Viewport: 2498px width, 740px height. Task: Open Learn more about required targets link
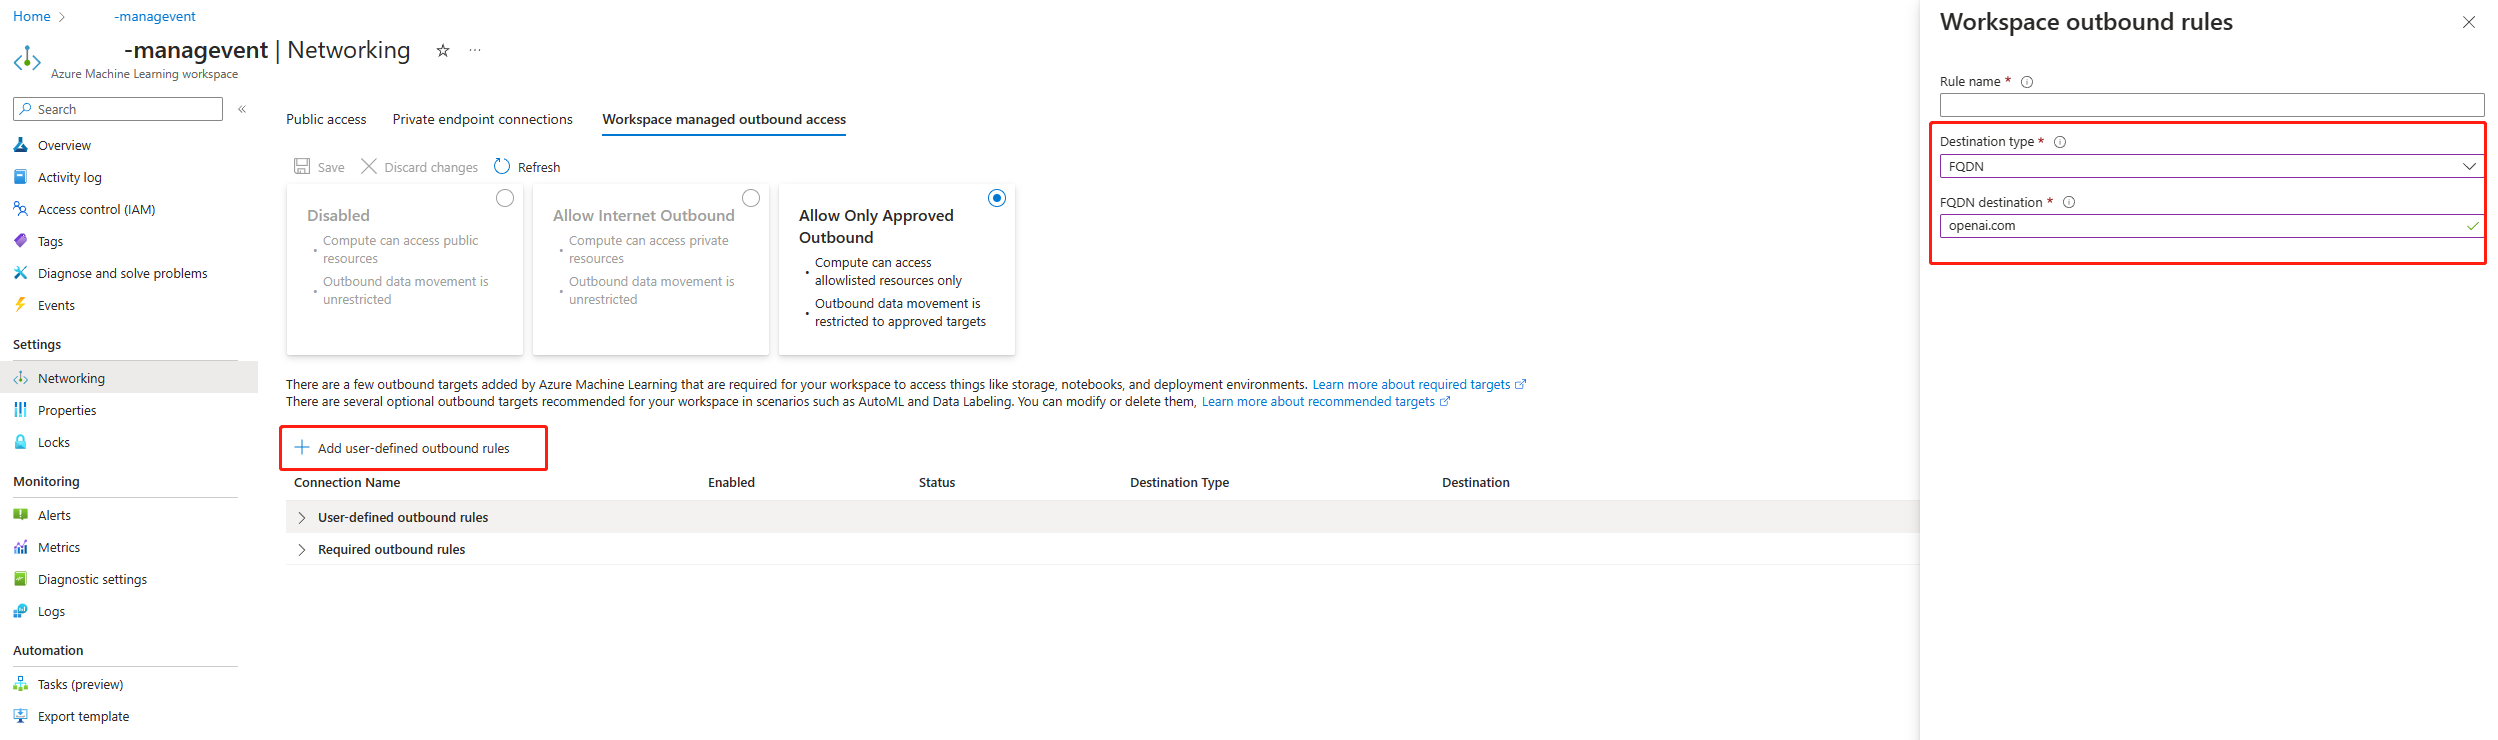(x=1419, y=384)
